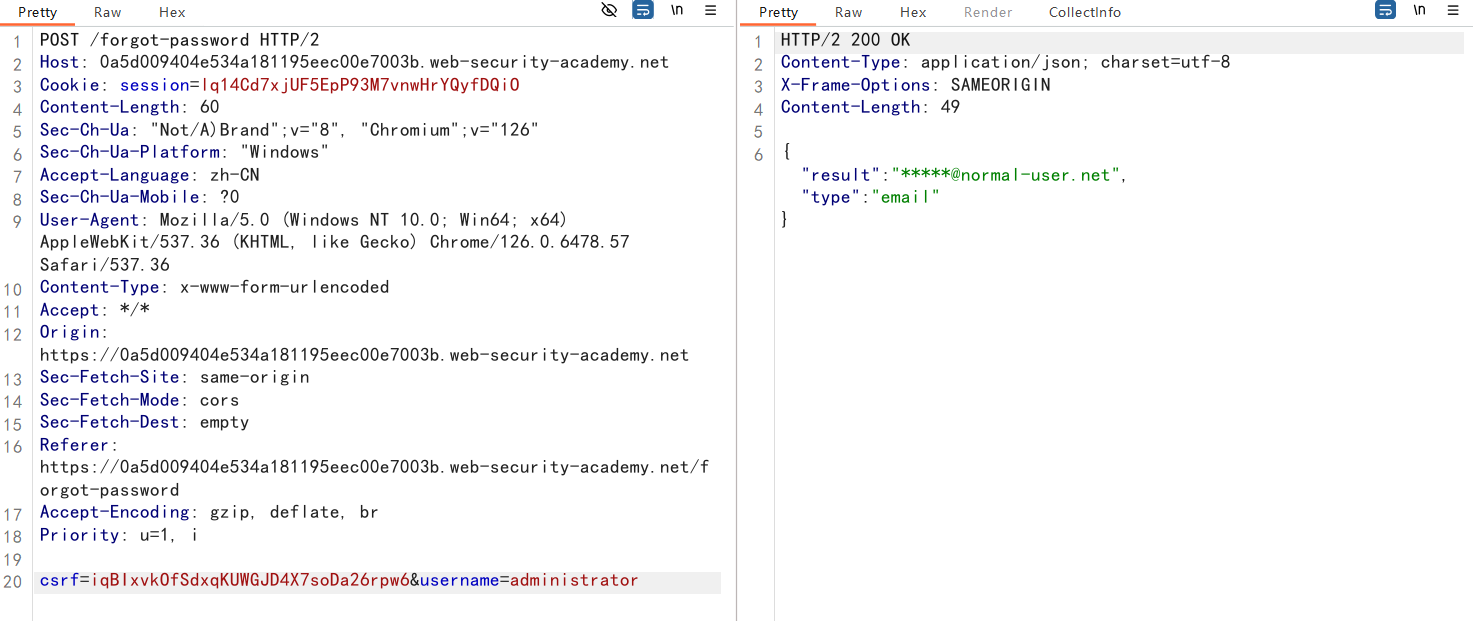This screenshot has width=1473, height=621.
Task: Open the response Render tab
Action: [x=988, y=12]
